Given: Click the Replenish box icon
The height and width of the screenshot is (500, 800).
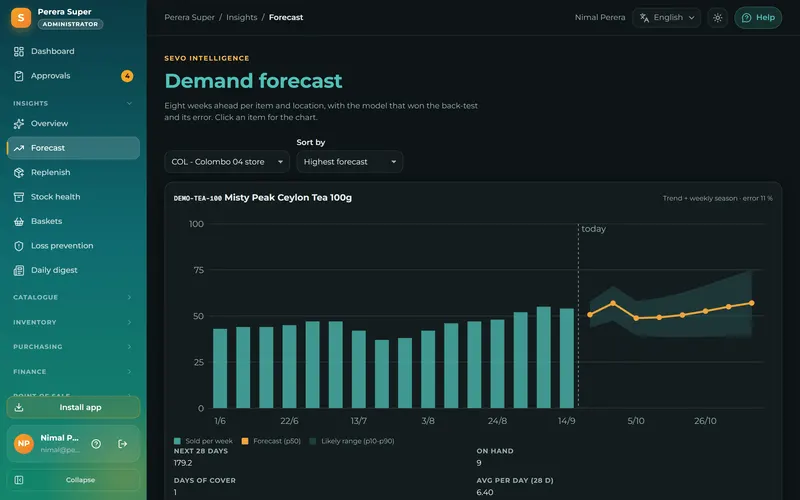Looking at the screenshot, I should [19, 172].
